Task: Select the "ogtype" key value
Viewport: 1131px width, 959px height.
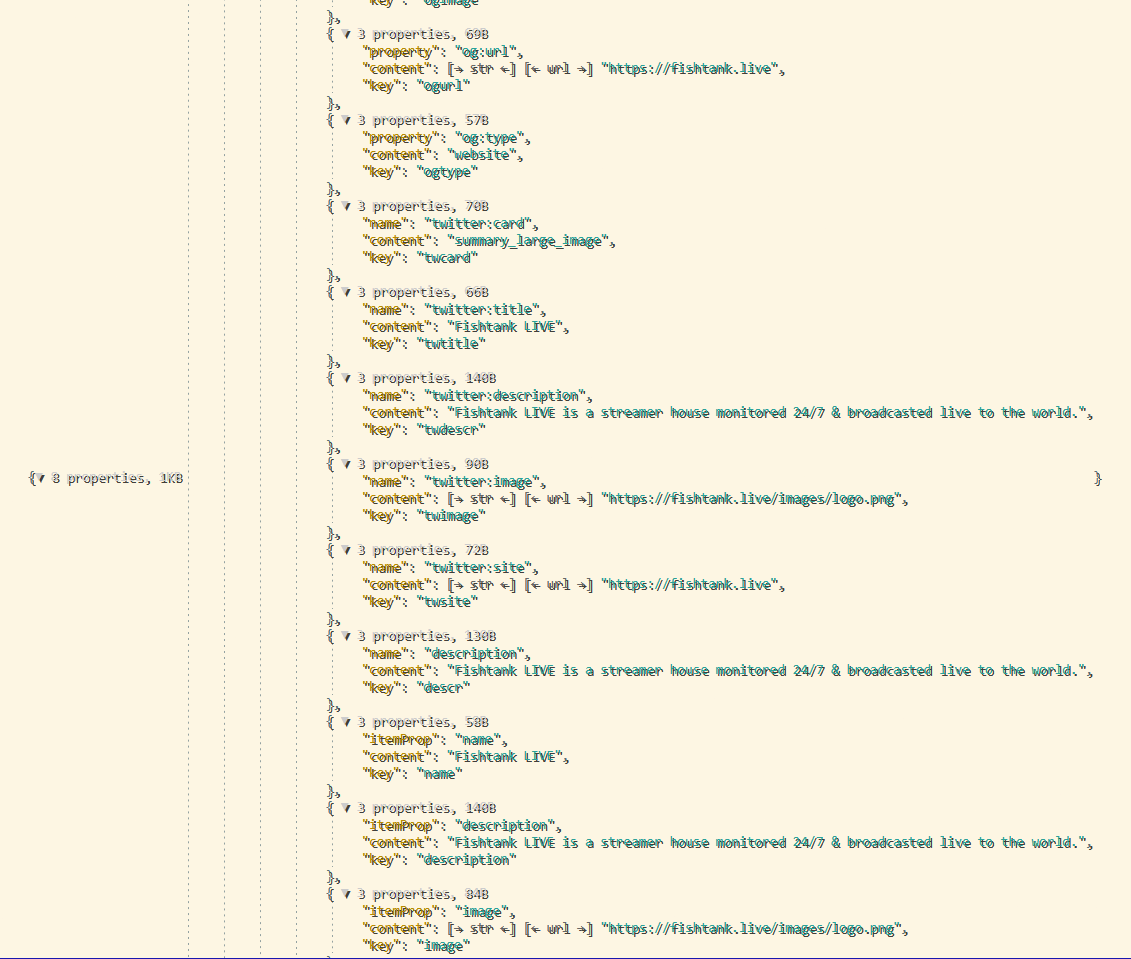Action: (x=447, y=172)
